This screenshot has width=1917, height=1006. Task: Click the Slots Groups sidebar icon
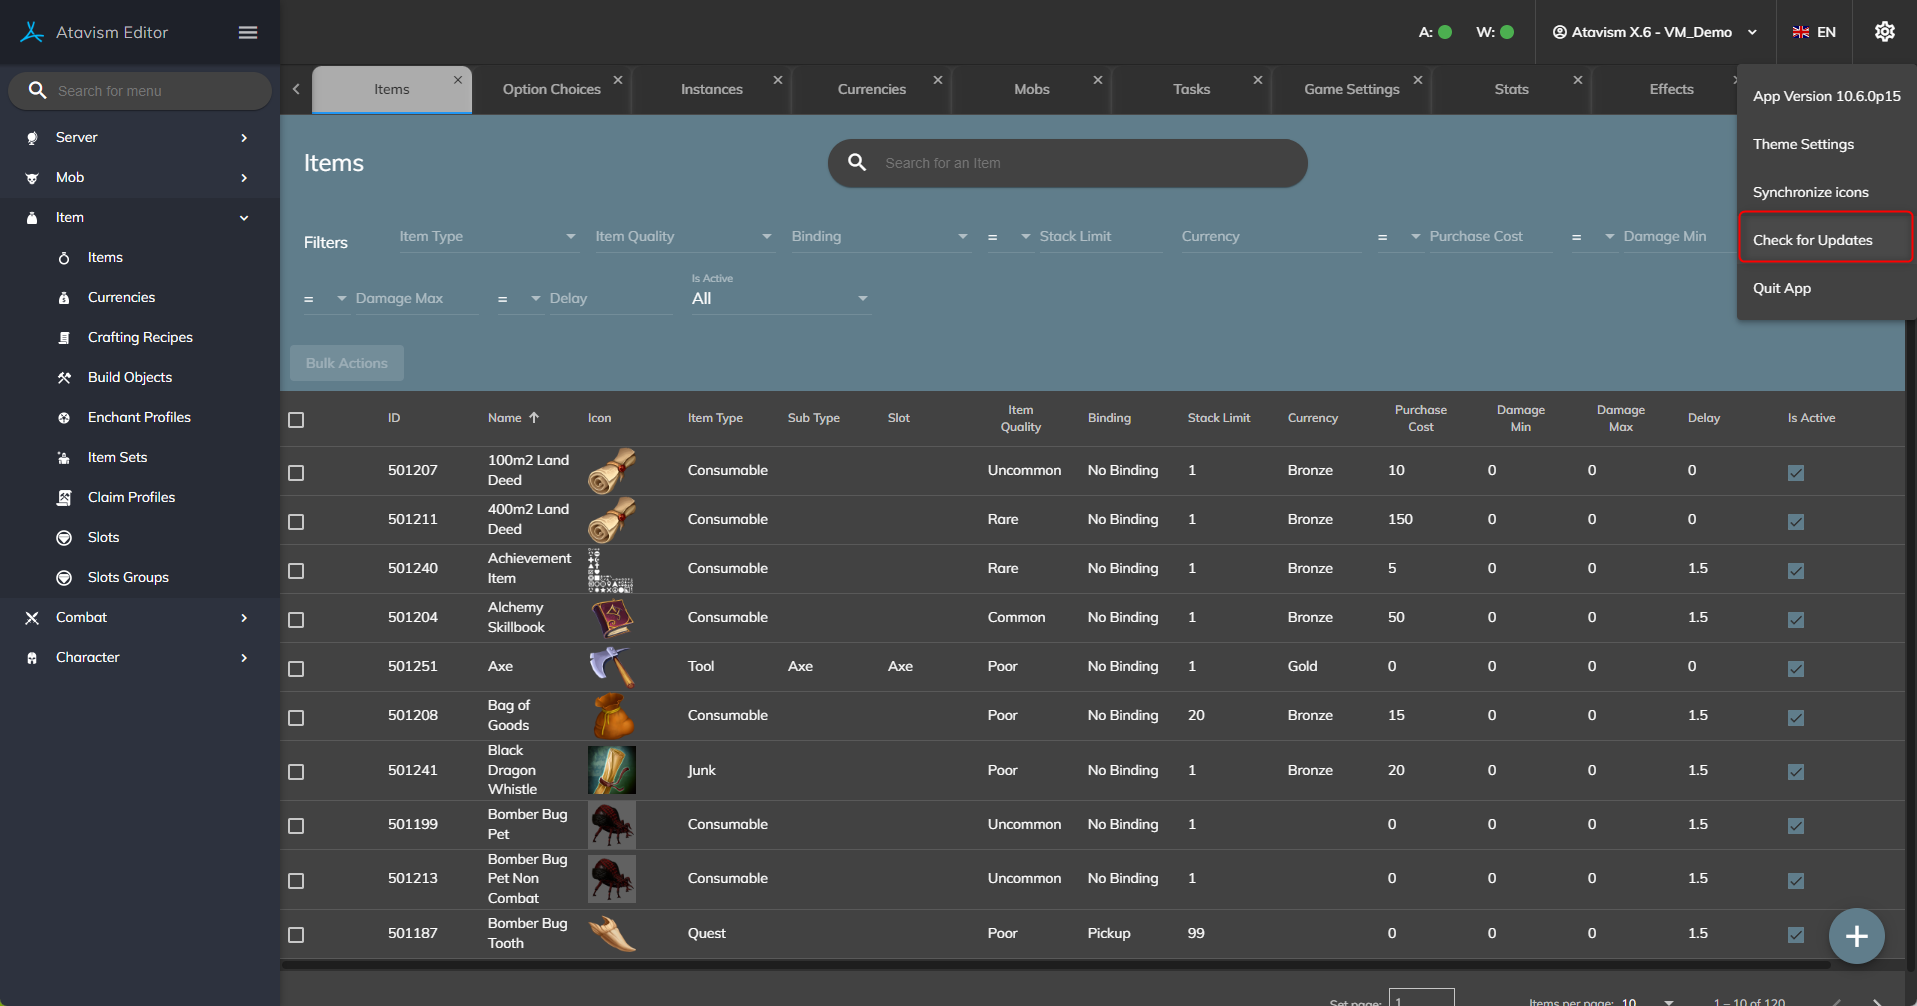(64, 578)
